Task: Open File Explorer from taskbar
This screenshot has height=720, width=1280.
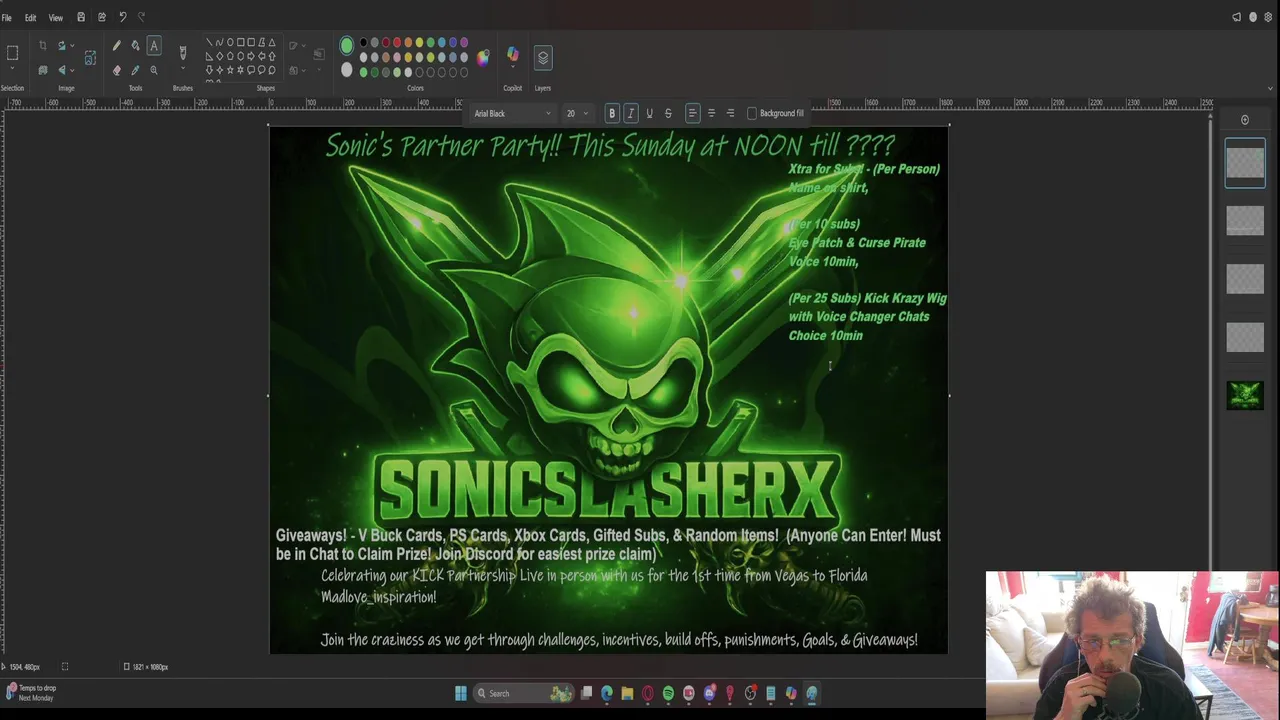Action: [x=627, y=693]
